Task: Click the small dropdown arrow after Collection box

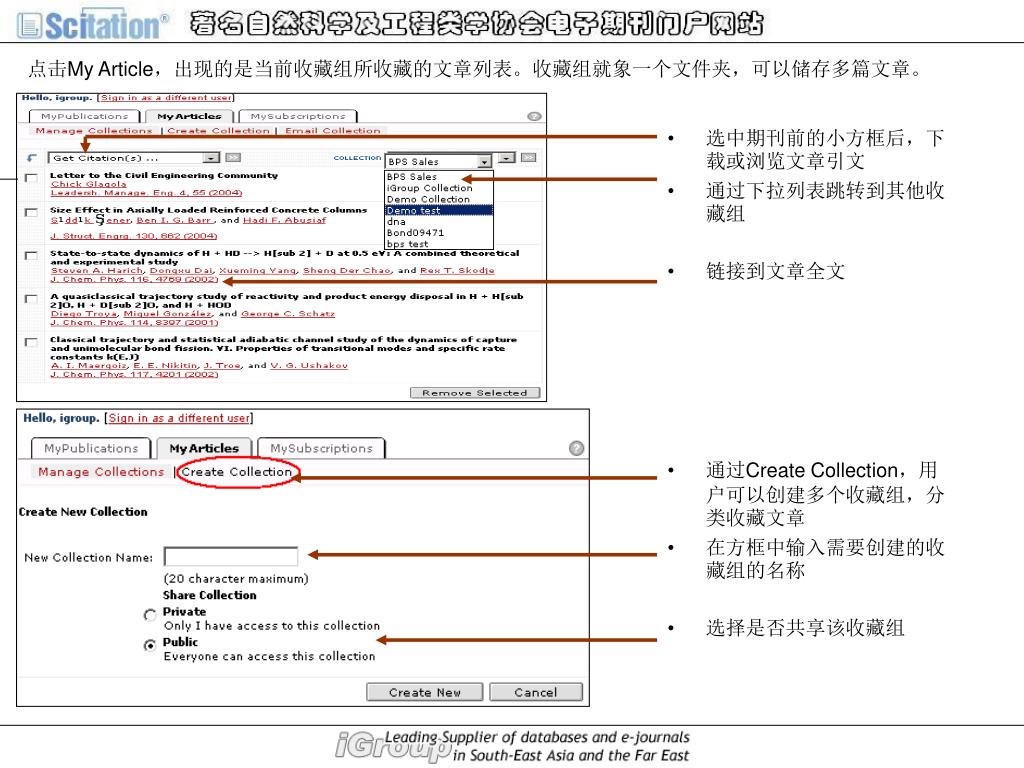Action: click(x=506, y=157)
